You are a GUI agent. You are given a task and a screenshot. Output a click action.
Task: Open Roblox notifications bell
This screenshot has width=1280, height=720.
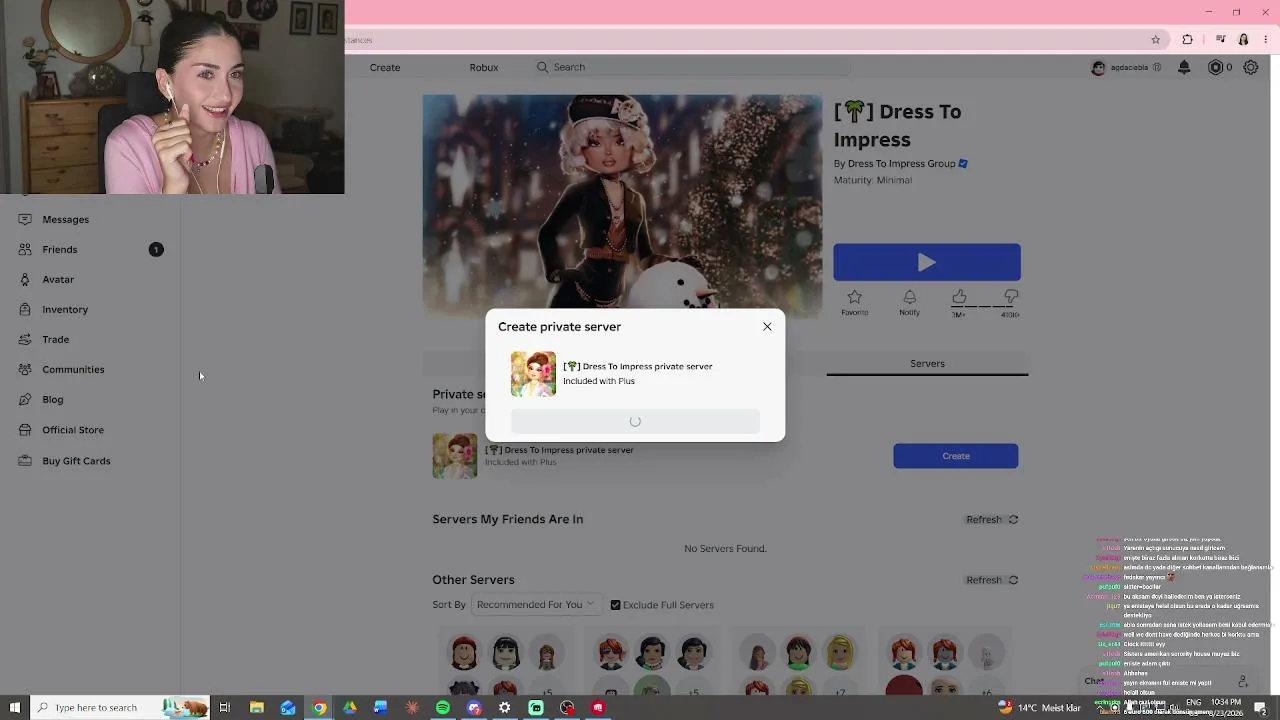[x=1184, y=67]
